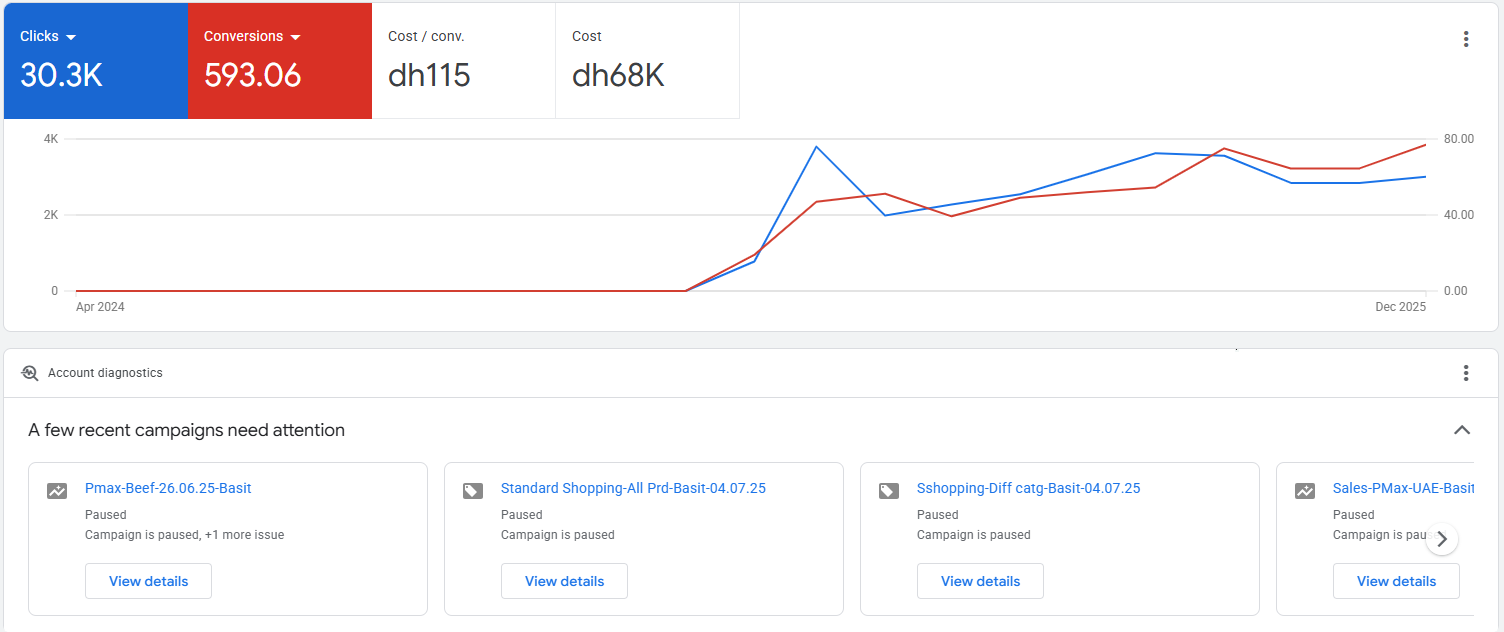1504x632 pixels.
Task: Open the Account diagnostics three-dot menu
Action: (1465, 373)
